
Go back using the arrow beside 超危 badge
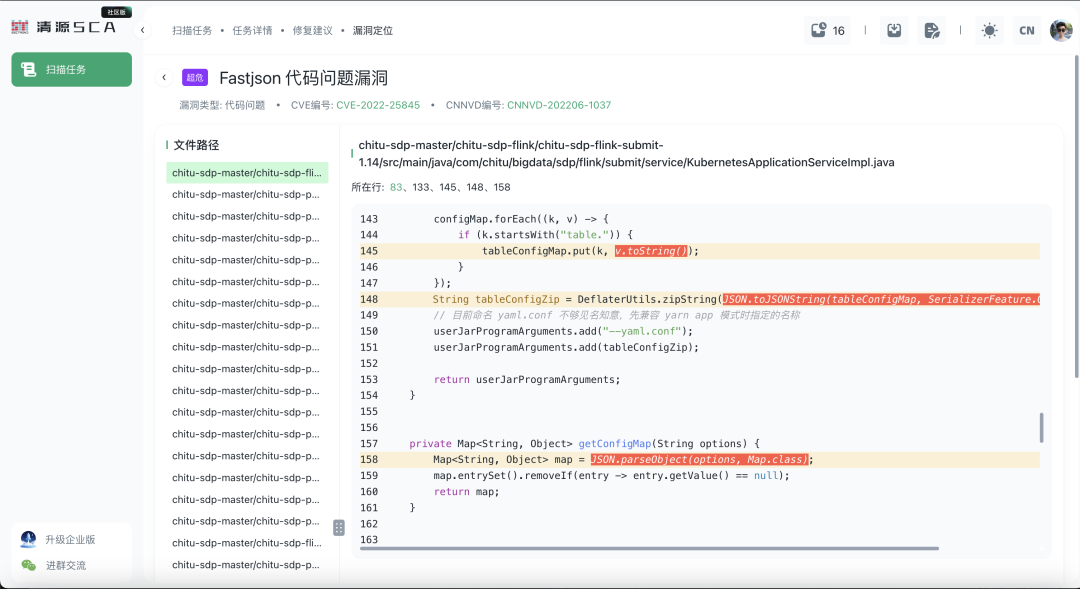(164, 78)
